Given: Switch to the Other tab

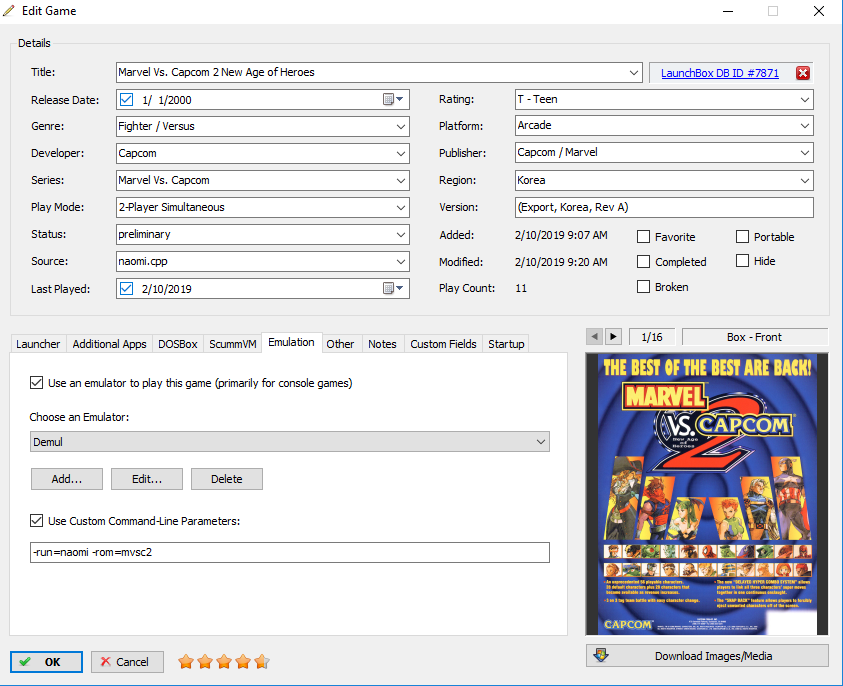Looking at the screenshot, I should click(340, 344).
